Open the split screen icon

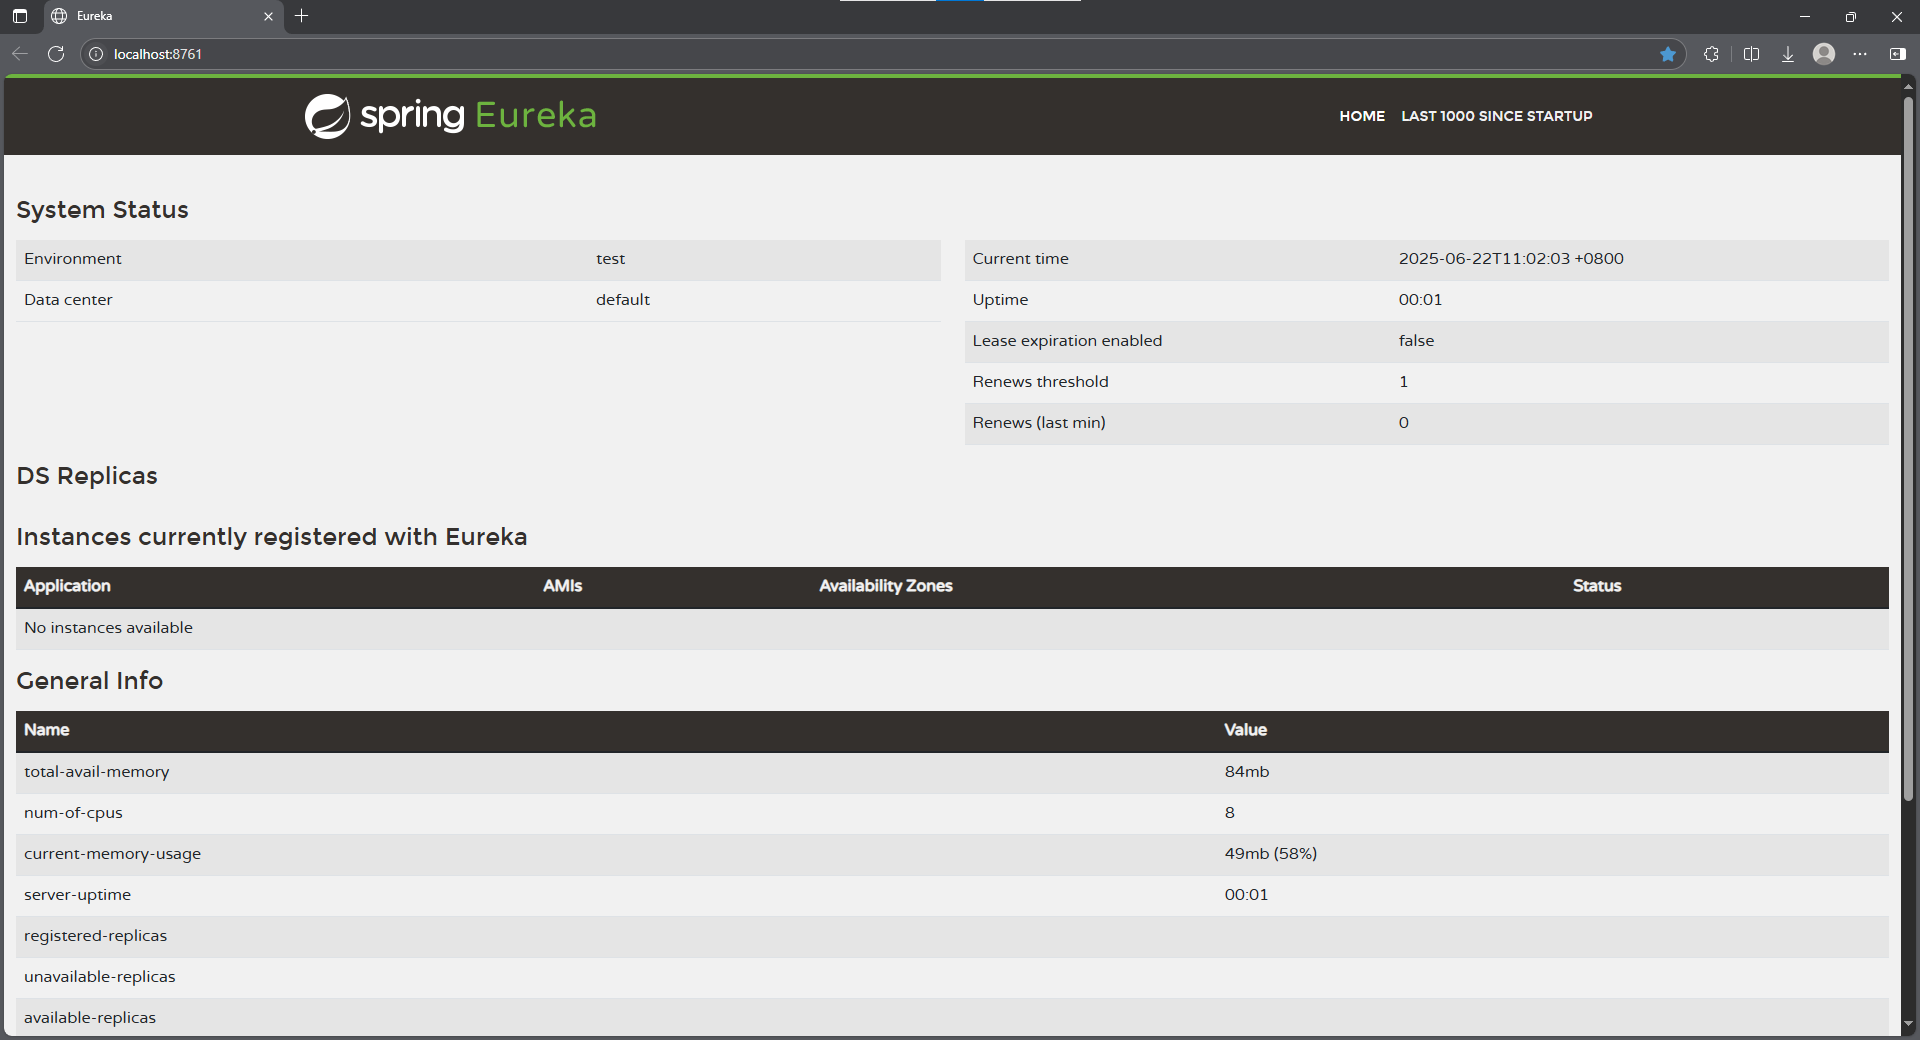pyautogui.click(x=1751, y=54)
